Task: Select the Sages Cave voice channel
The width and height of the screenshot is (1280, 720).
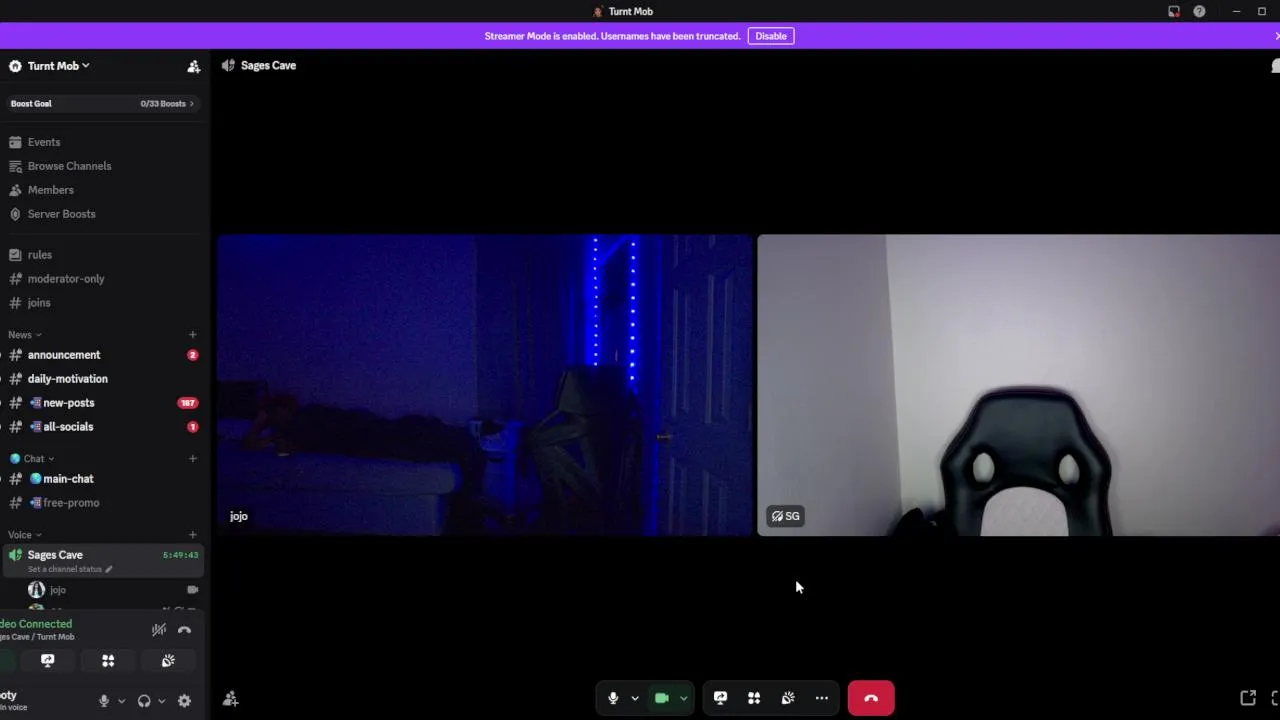Action: tap(102, 561)
